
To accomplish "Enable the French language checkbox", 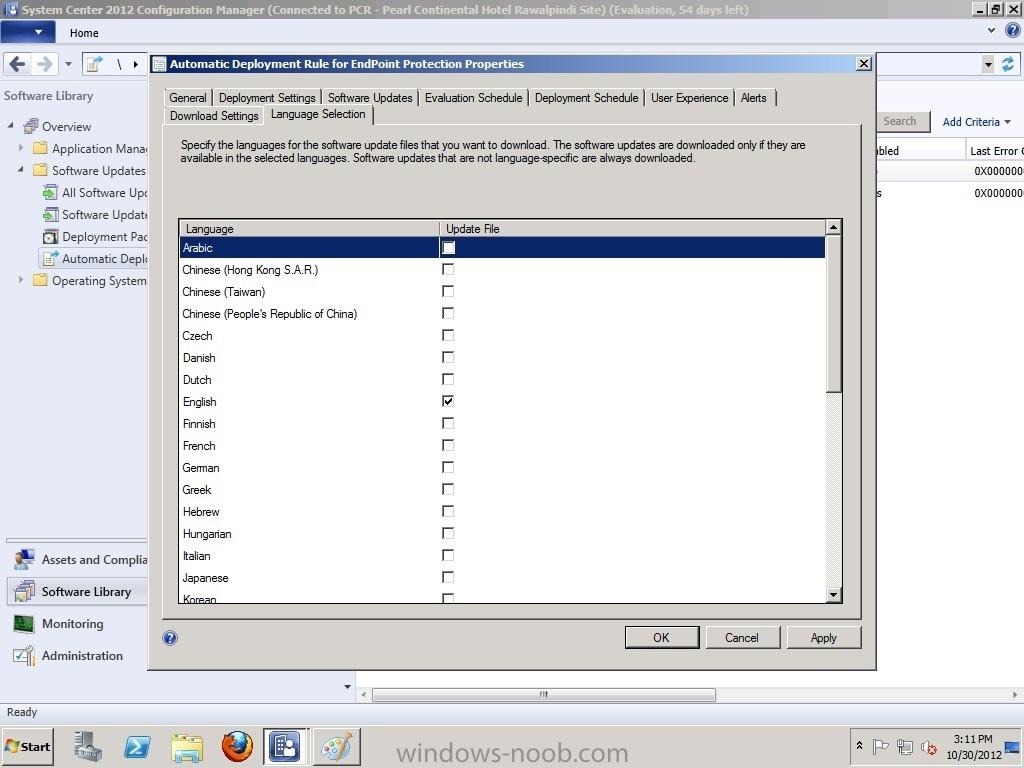I will coord(448,445).
